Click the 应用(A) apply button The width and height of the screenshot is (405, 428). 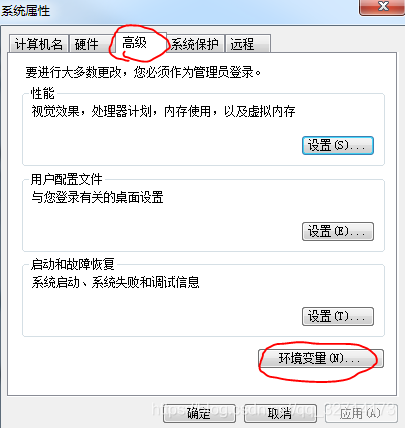(361, 413)
